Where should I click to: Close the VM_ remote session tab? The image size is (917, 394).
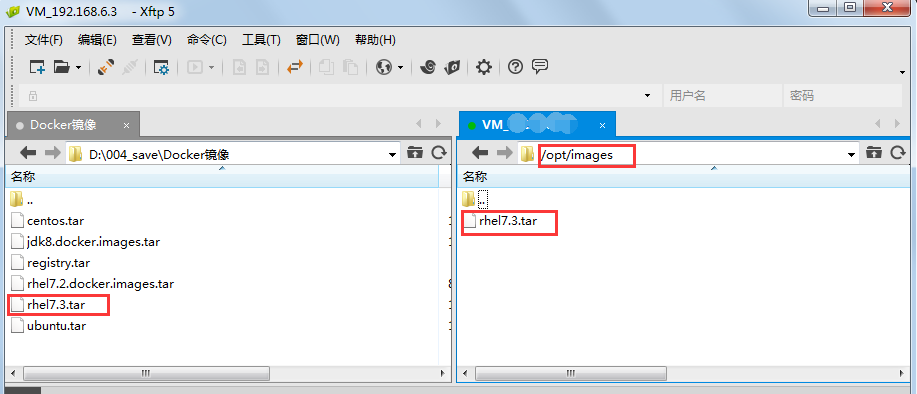603,126
